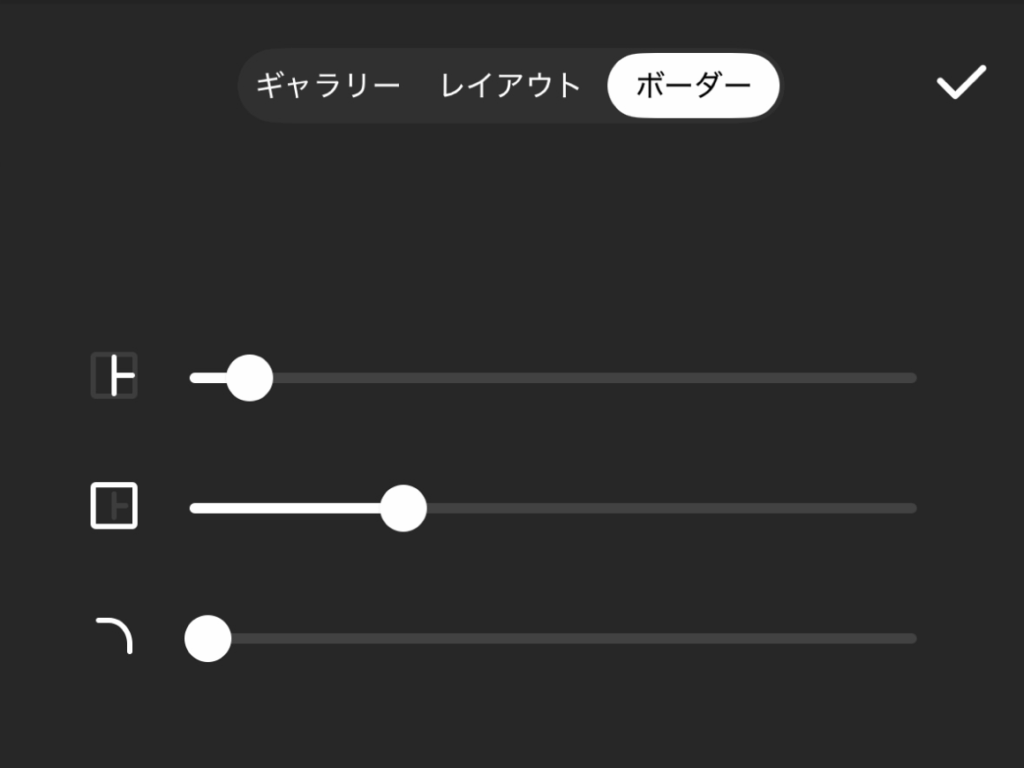
Task: Set corner radius slider to its maximum end
Action: pos(913,638)
